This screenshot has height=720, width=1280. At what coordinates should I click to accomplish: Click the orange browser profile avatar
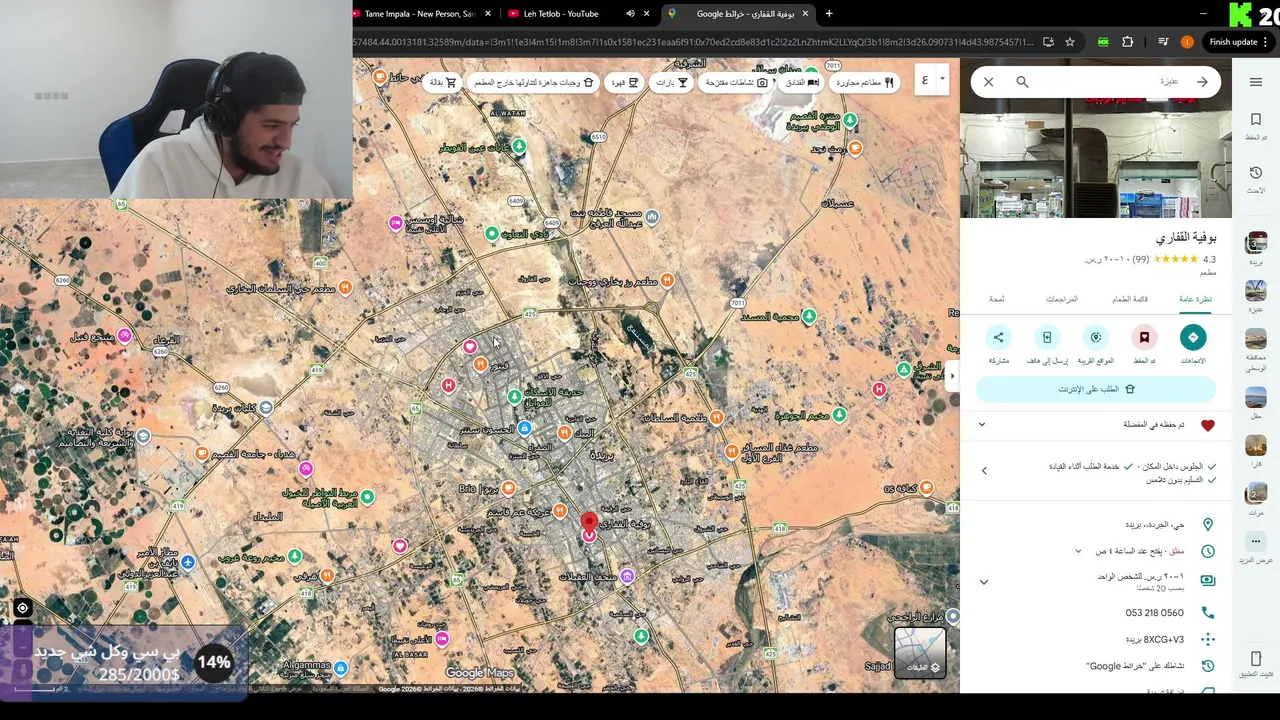(1187, 42)
